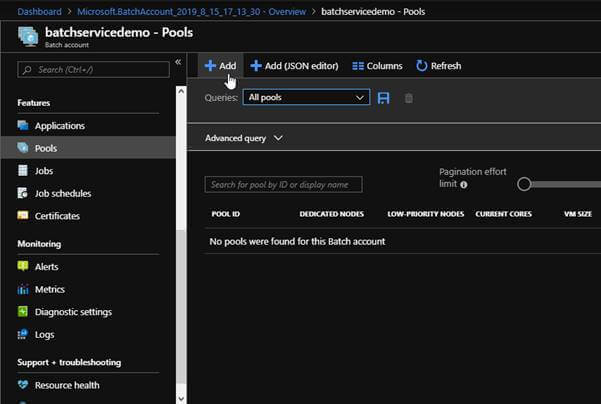This screenshot has width=601, height=404.
Task: Sort by VM SIZE column header
Action: pos(578,214)
